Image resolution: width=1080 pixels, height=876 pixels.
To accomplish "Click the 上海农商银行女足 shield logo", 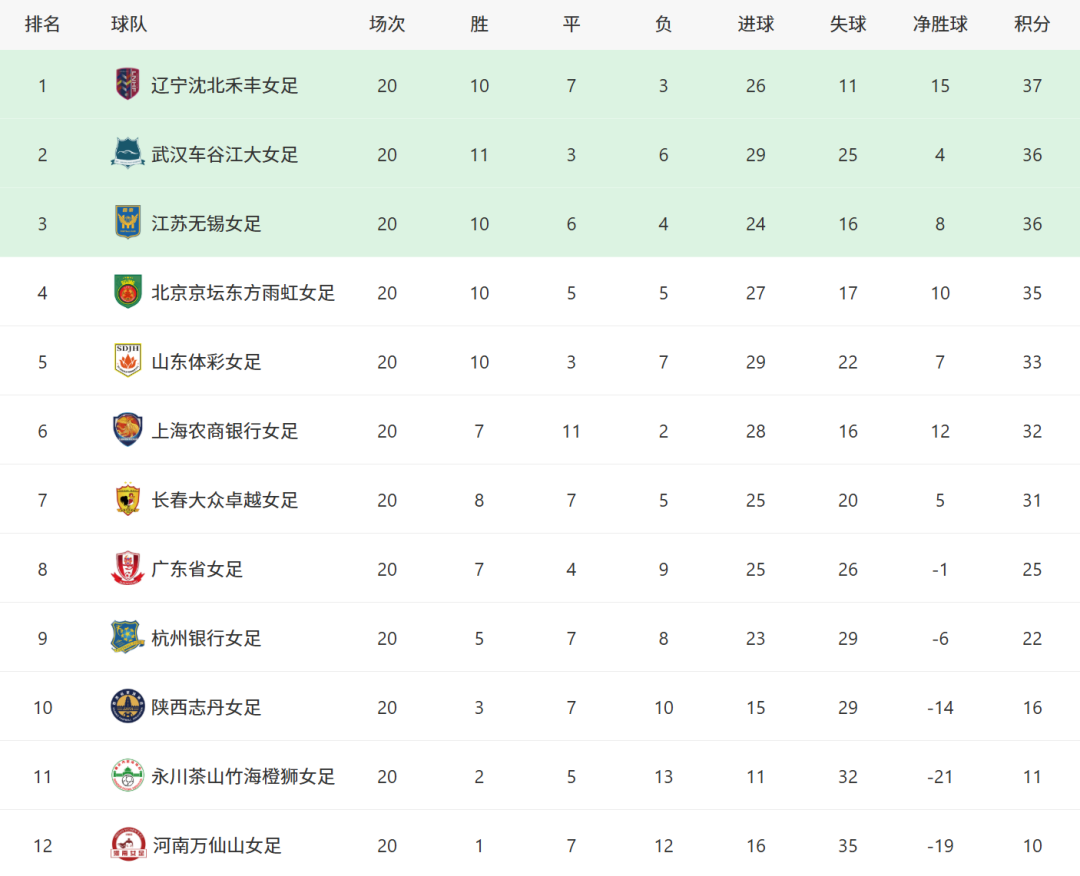I will click(x=127, y=430).
